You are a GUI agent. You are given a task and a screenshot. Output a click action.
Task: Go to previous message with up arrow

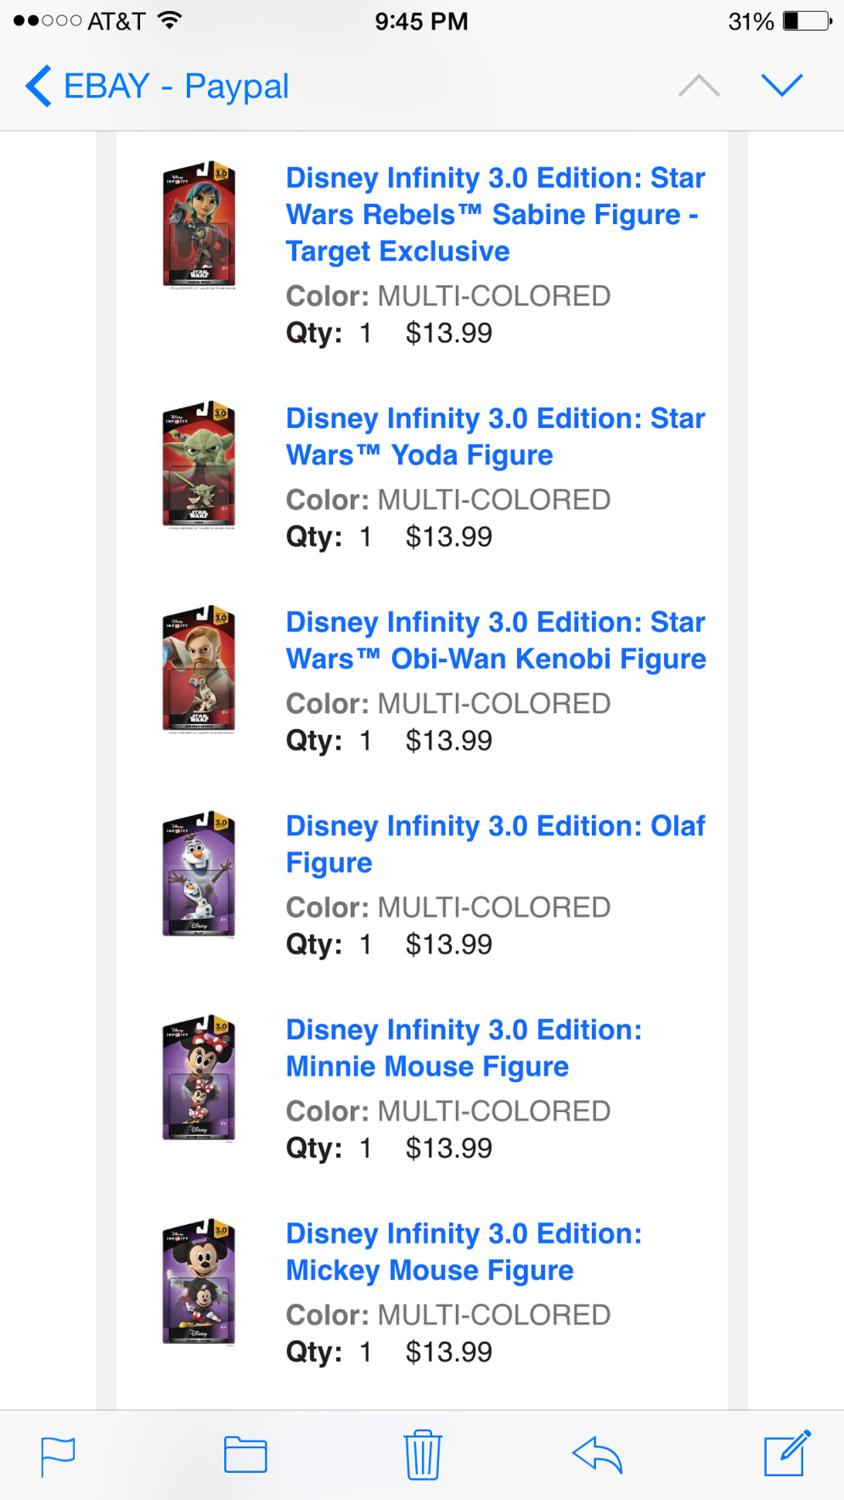698,86
